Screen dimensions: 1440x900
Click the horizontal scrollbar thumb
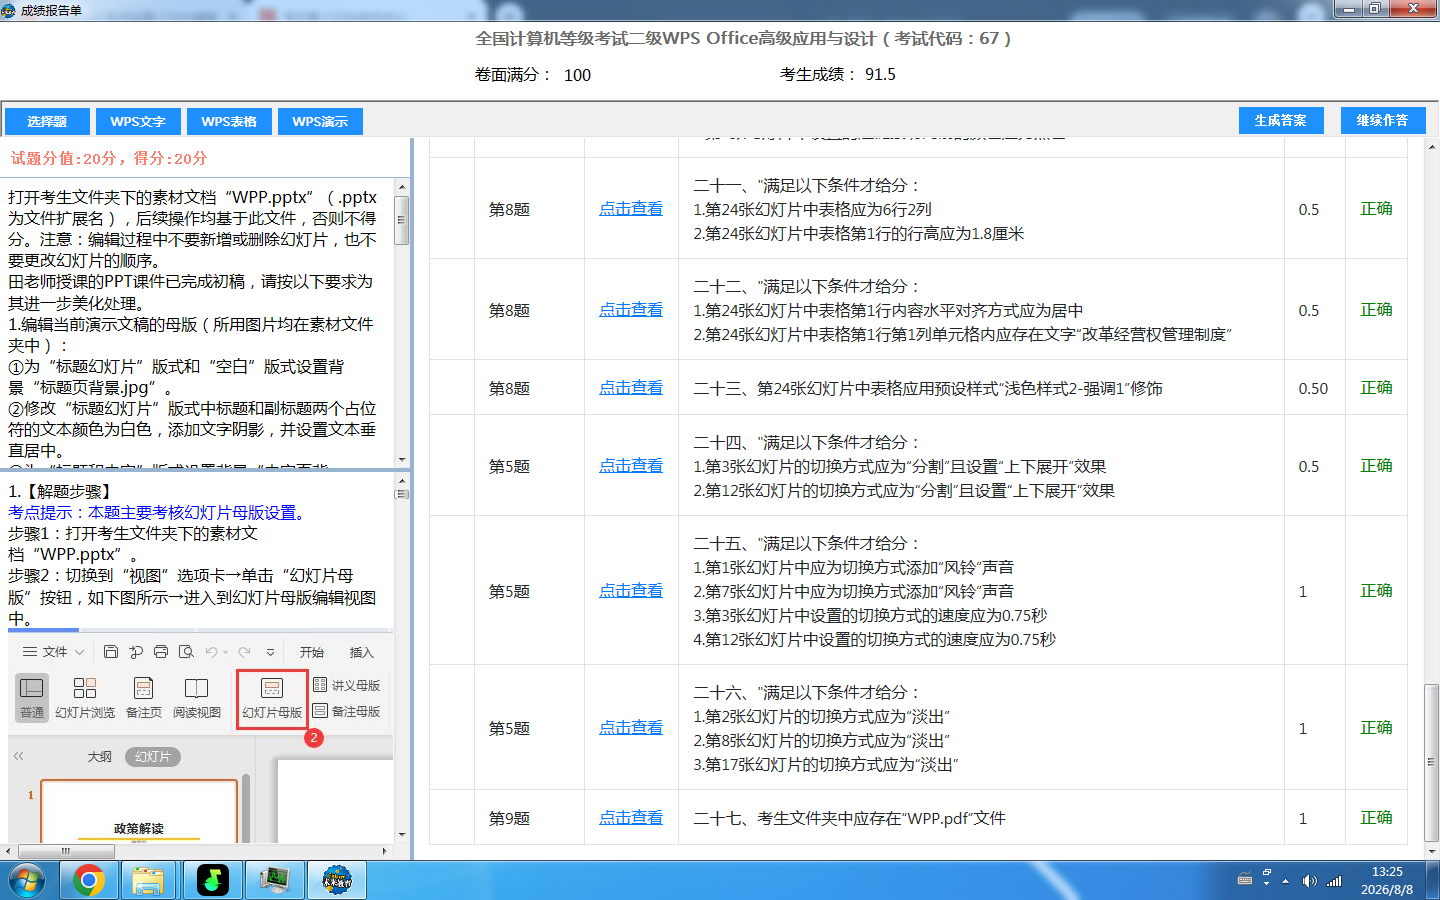[66, 852]
